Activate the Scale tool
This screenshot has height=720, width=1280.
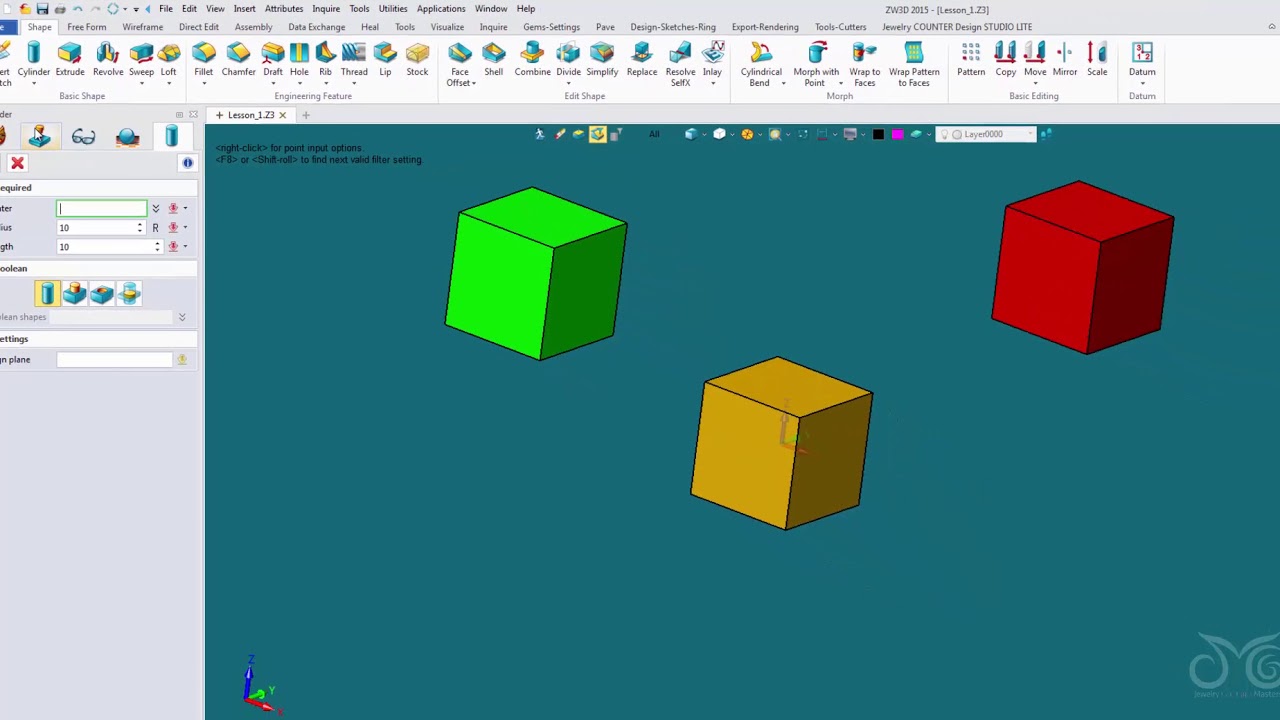1097,60
